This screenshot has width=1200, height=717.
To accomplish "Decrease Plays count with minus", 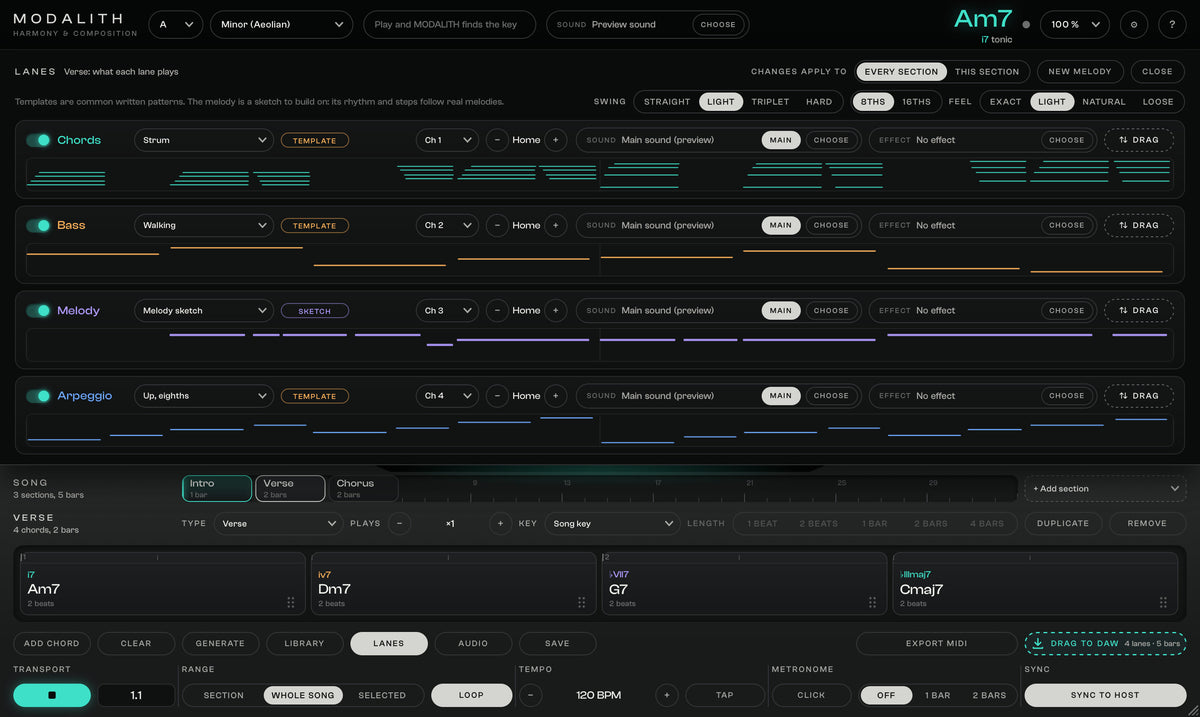I will click(399, 523).
